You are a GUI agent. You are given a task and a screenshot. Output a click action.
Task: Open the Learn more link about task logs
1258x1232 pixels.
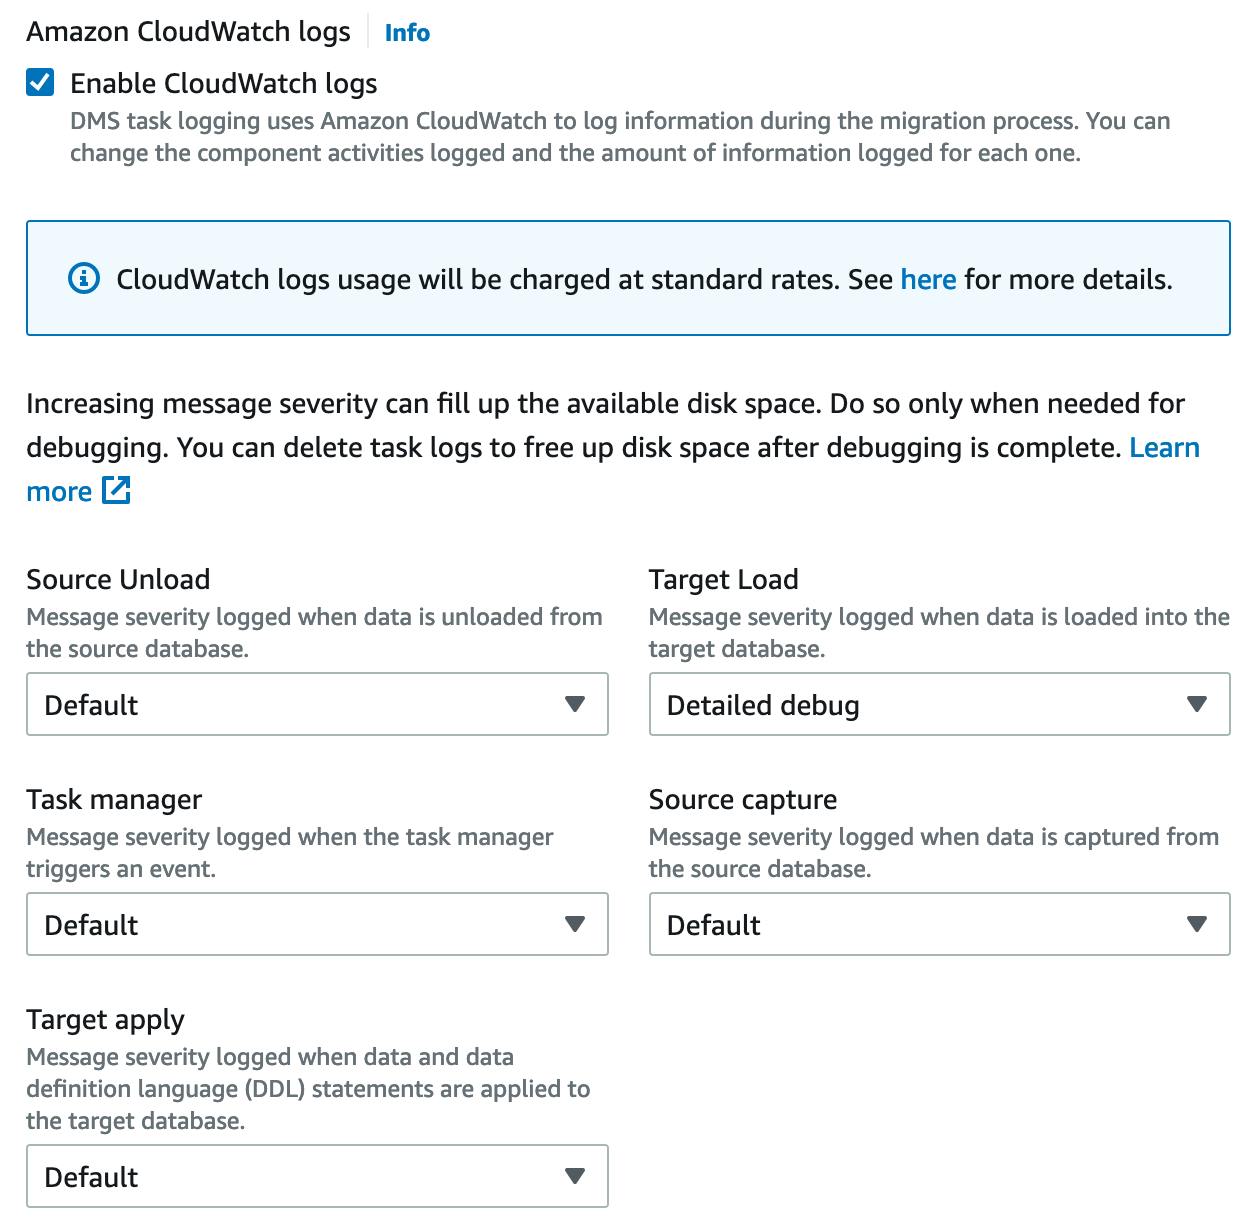coord(1163,447)
